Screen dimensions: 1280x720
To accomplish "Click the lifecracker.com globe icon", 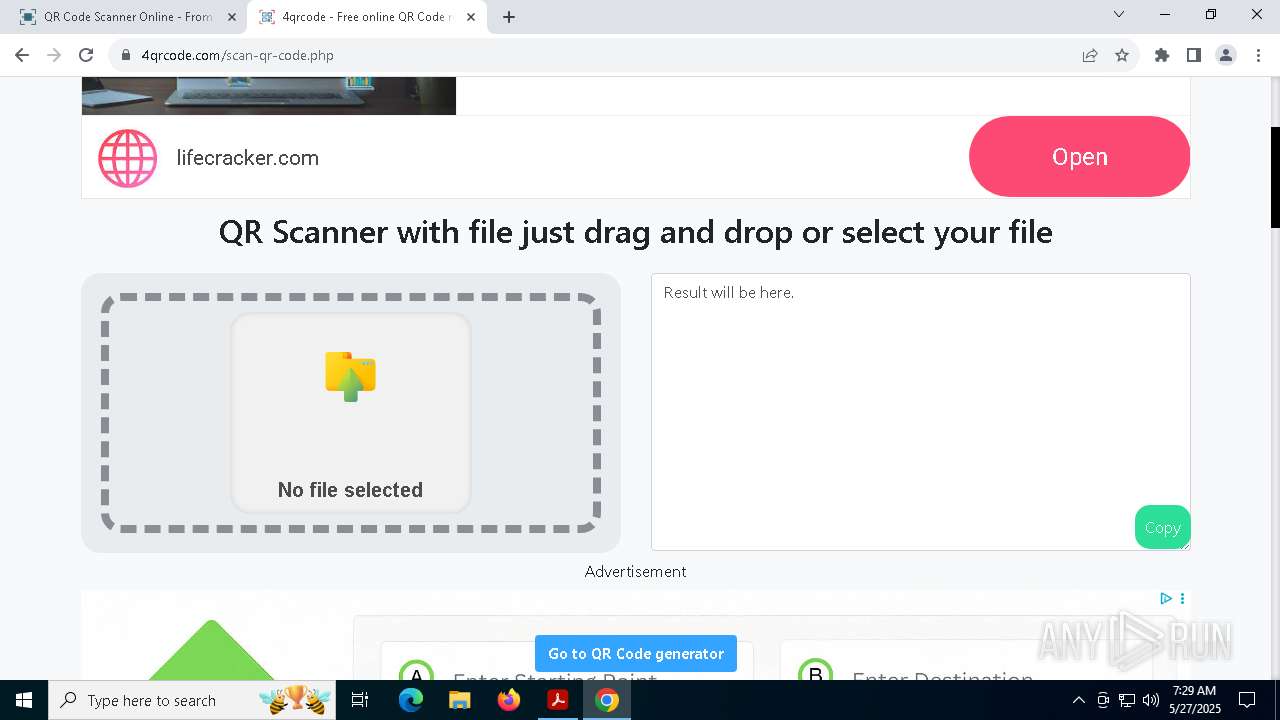I will pos(127,158).
